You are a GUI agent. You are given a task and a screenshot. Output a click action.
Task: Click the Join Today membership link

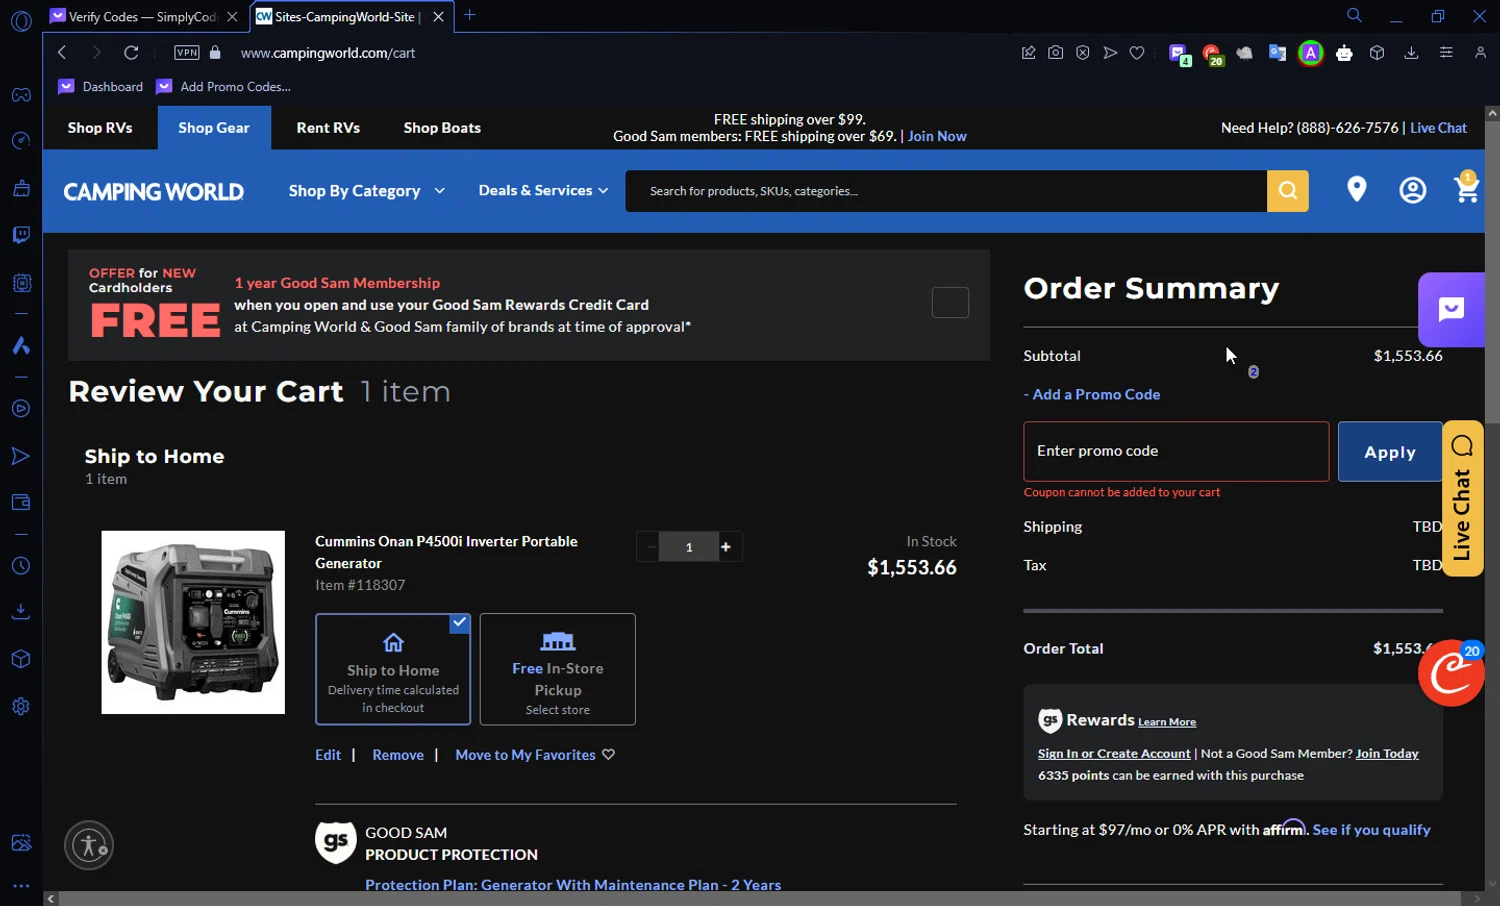point(1387,754)
